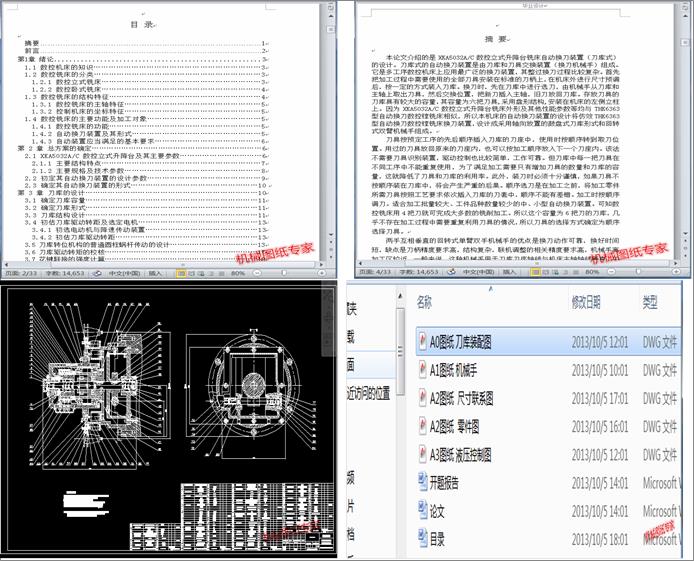Click DWG icon of A3图纸 液压控制图
Screen dimensions: 694x561
pyautogui.click(x=423, y=454)
